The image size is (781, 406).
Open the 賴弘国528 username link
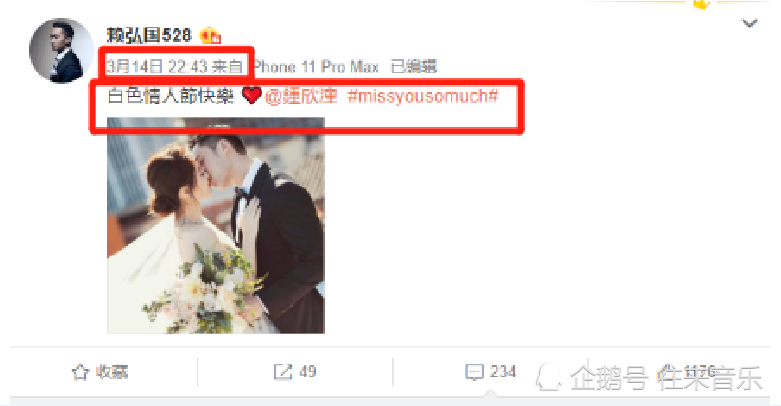149,35
